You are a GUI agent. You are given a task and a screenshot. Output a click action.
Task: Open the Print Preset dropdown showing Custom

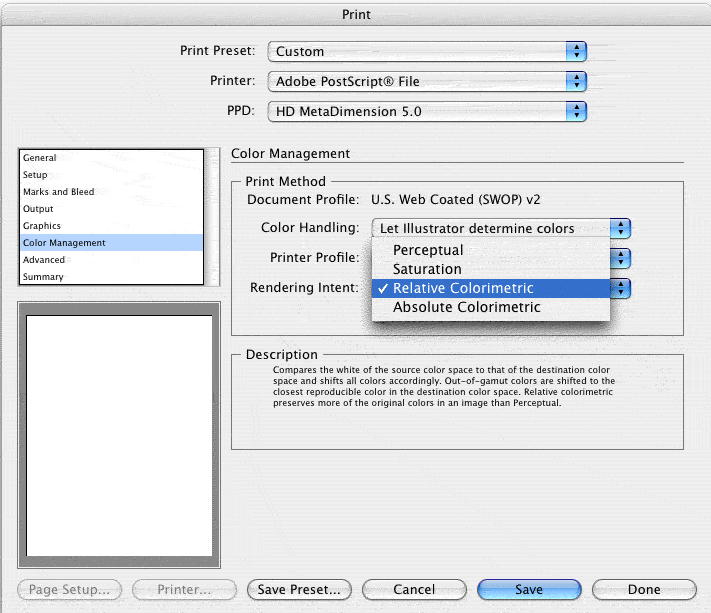click(x=427, y=51)
